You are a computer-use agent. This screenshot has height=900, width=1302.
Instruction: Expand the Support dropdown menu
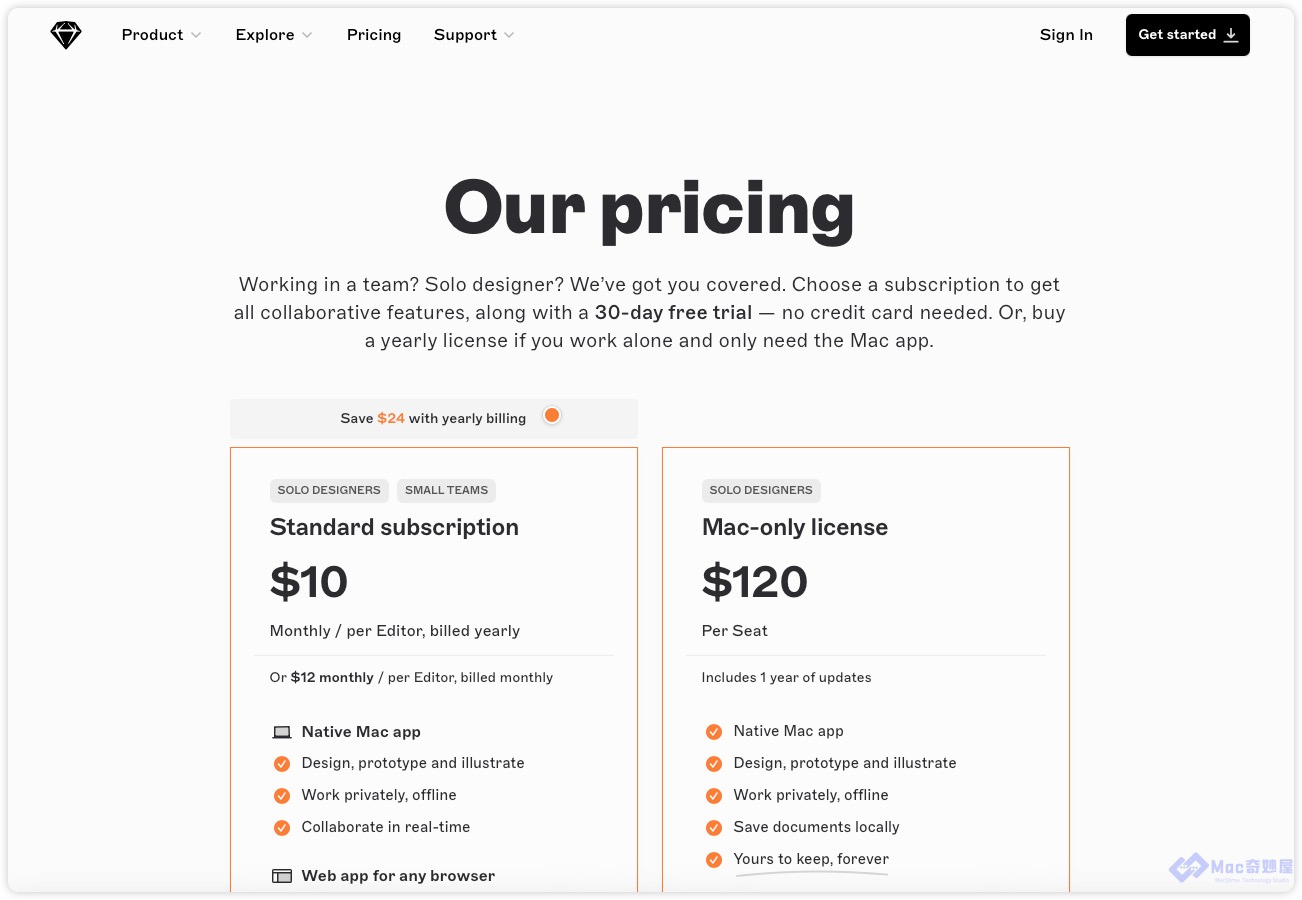click(x=474, y=35)
